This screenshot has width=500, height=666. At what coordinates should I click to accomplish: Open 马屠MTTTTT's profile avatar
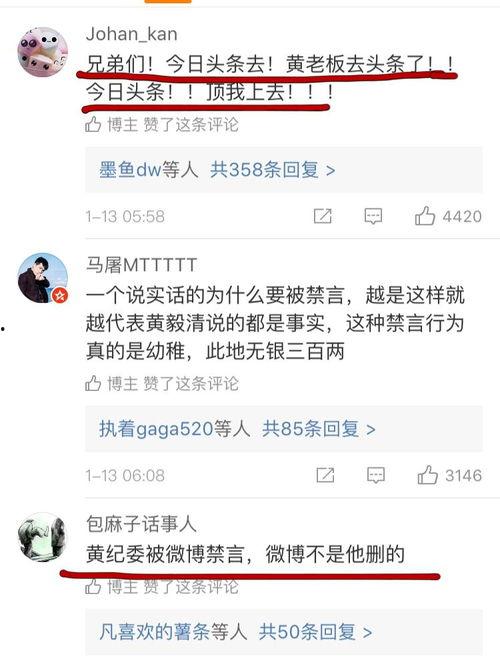pyautogui.click(x=42, y=279)
